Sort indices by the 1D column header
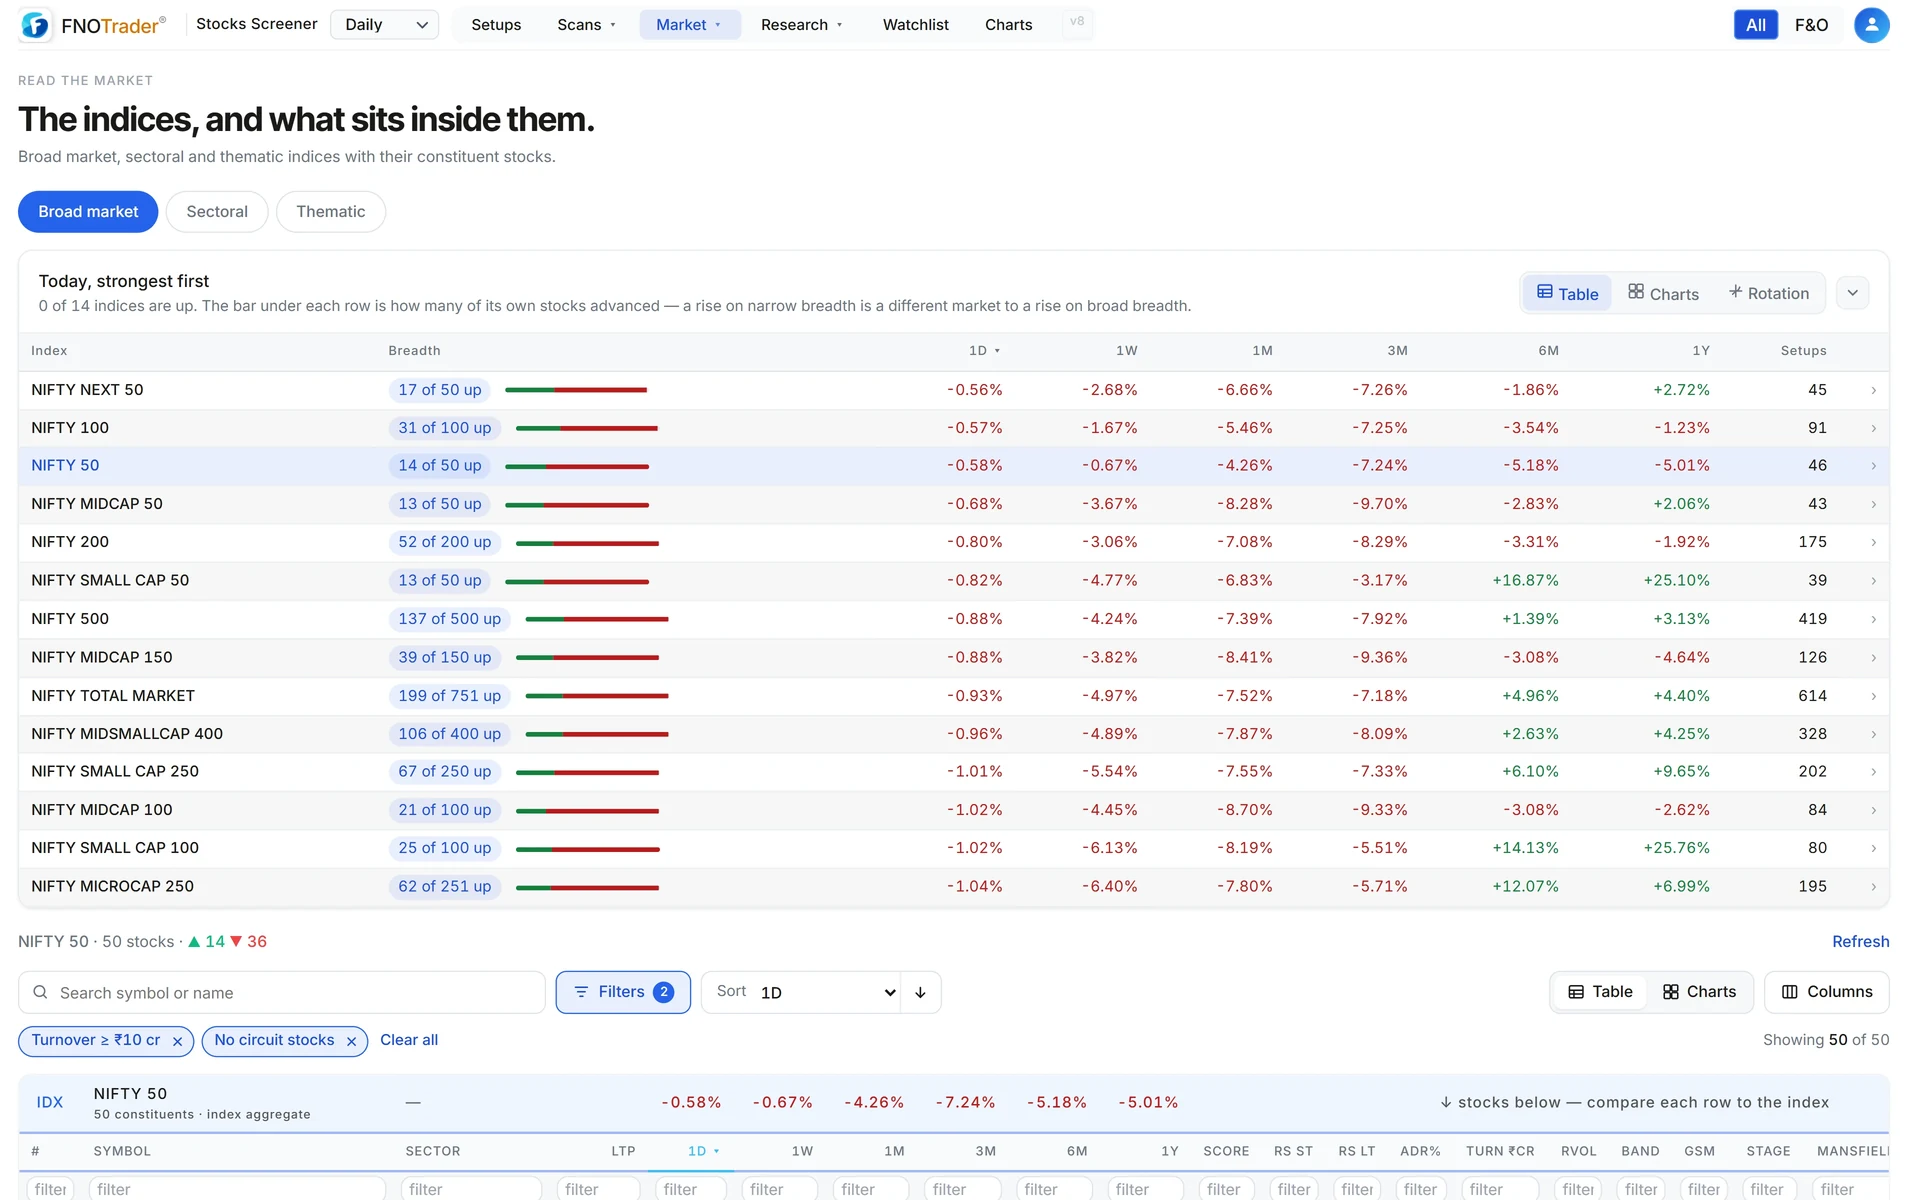 click(x=984, y=351)
